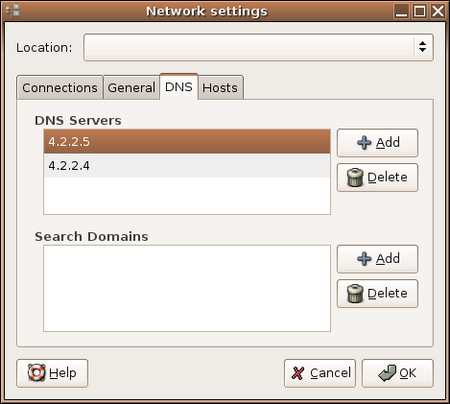Click the plus icon beside DNS Servers Add

pyautogui.click(x=364, y=143)
